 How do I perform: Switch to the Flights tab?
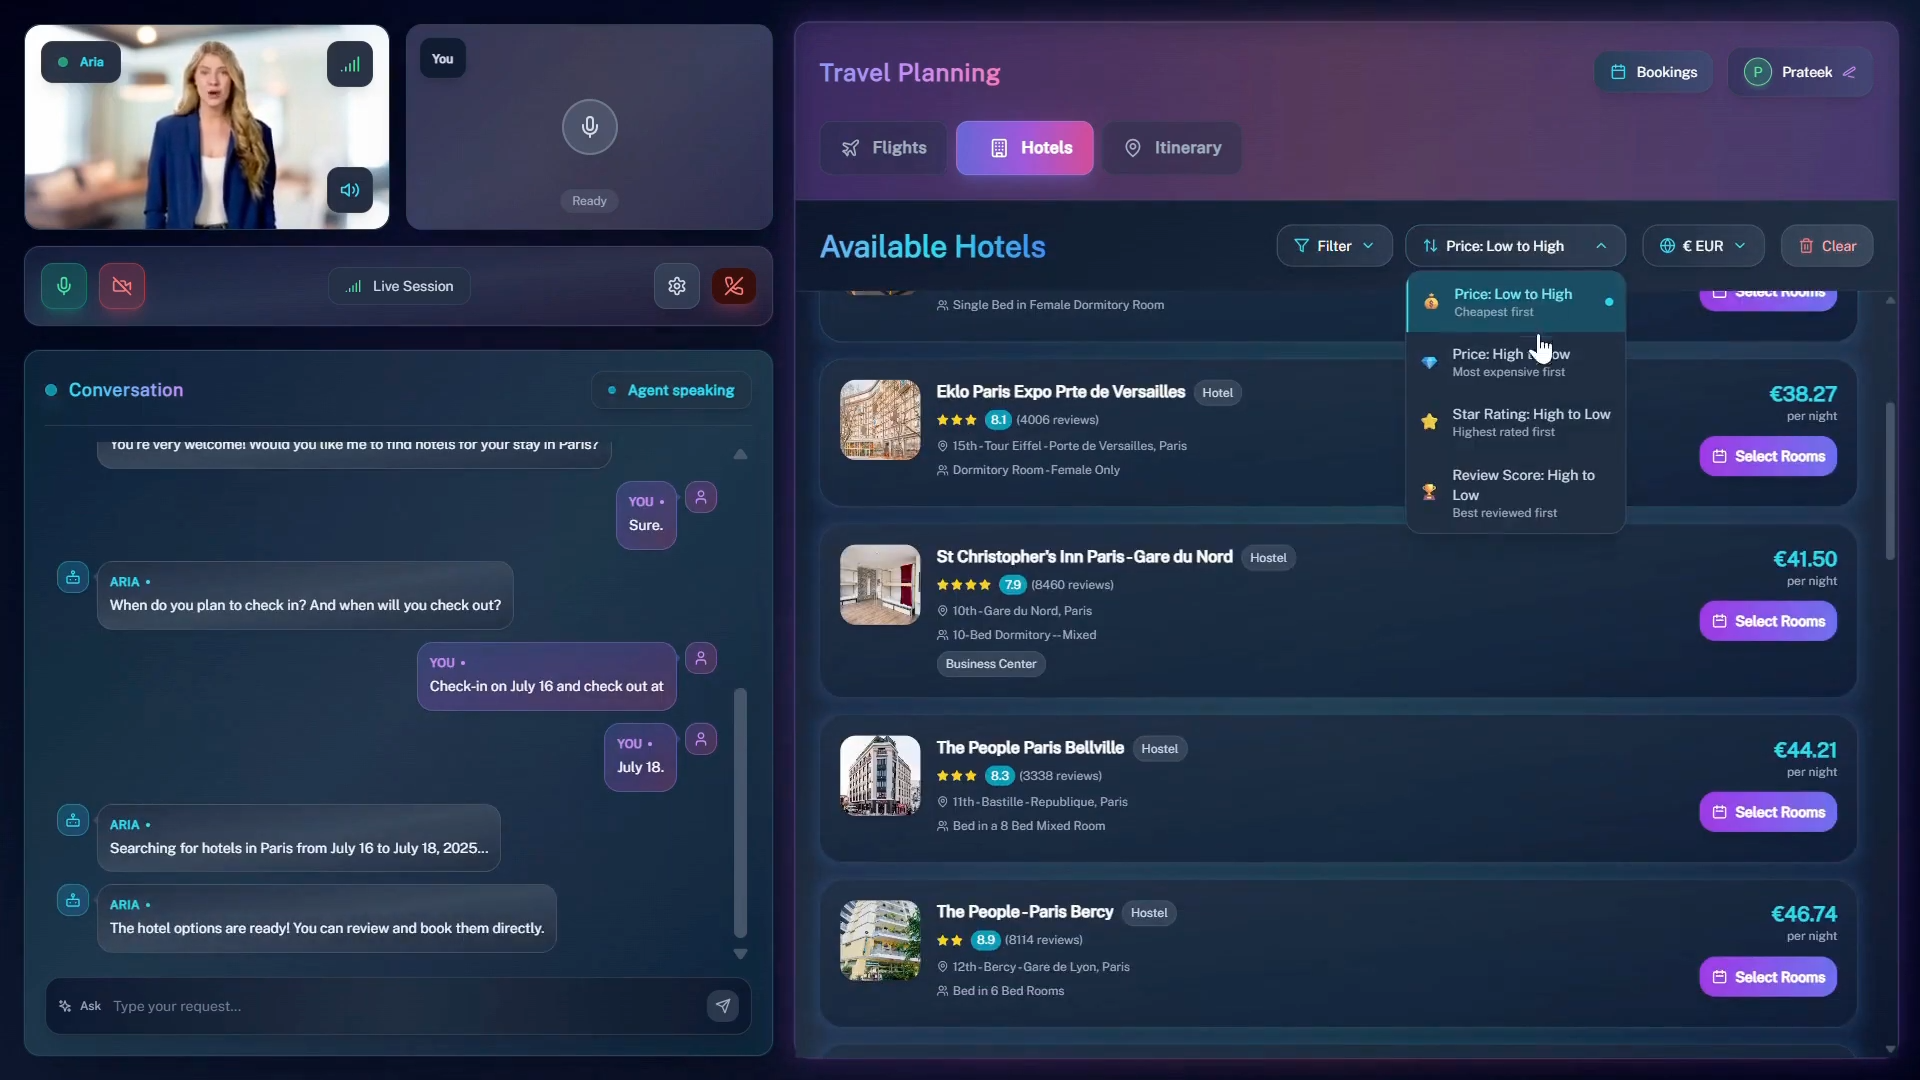884,148
